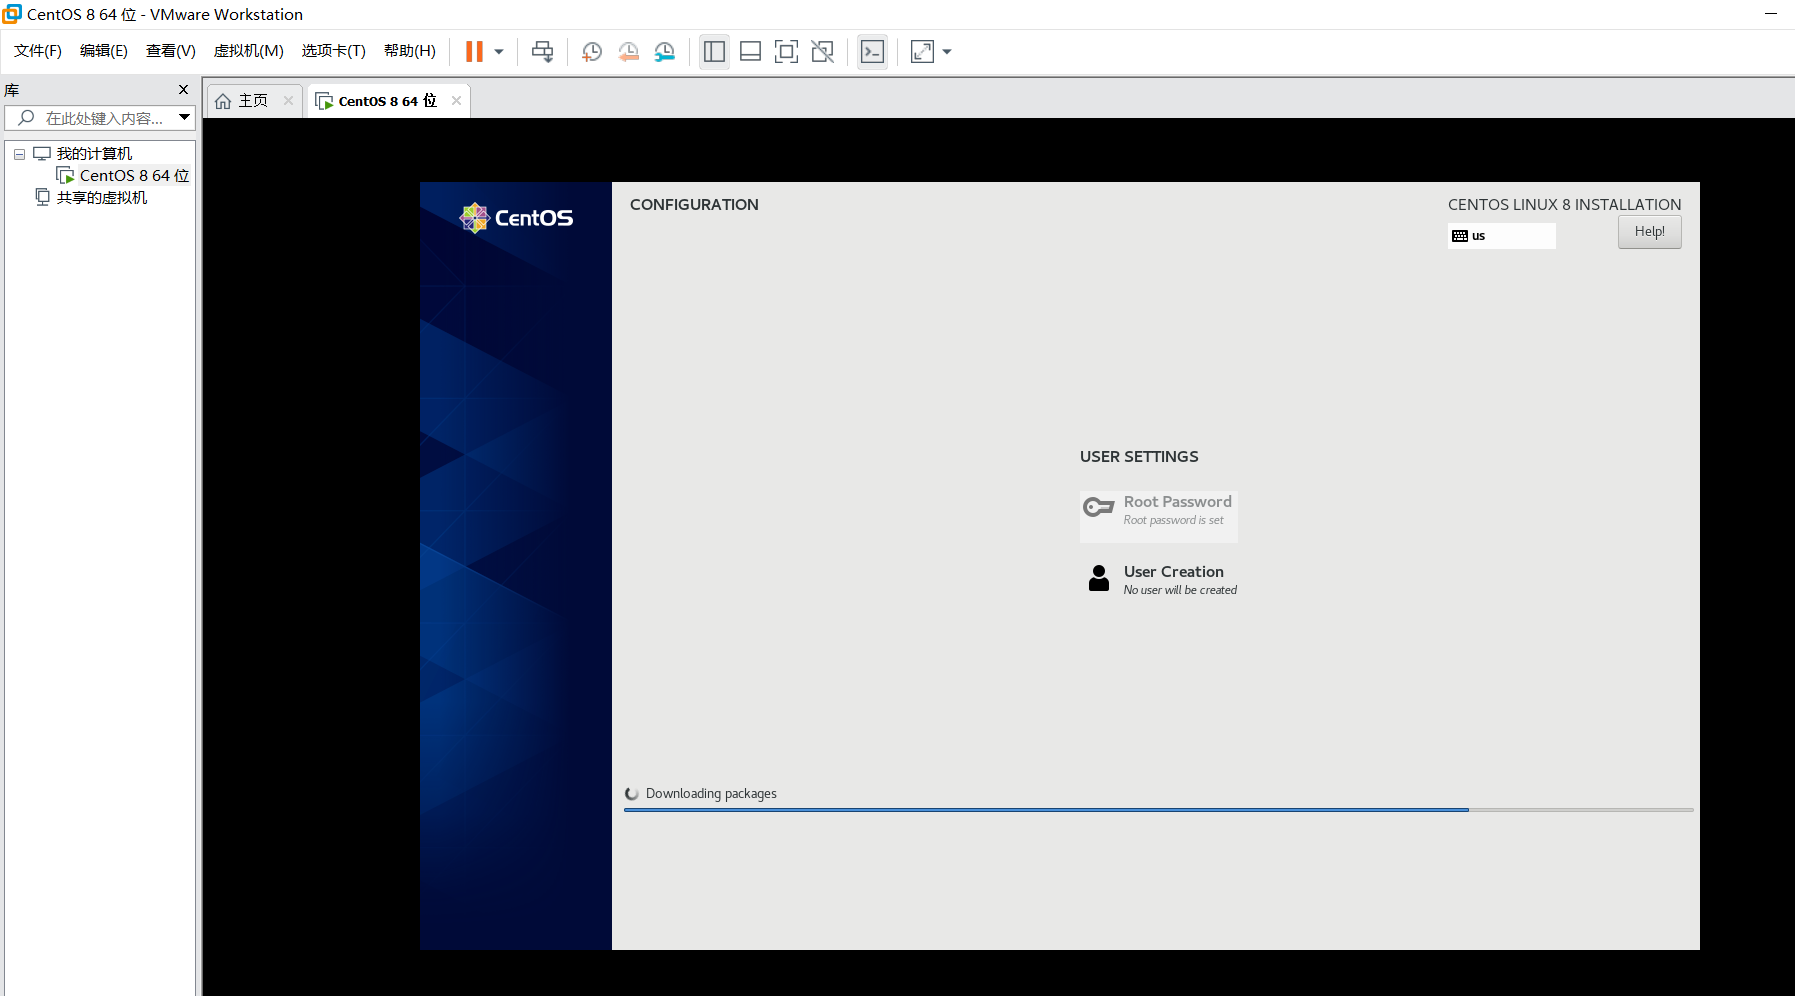Toggle the library sidebar view icon
Image resolution: width=1795 pixels, height=996 pixels.
(x=714, y=52)
